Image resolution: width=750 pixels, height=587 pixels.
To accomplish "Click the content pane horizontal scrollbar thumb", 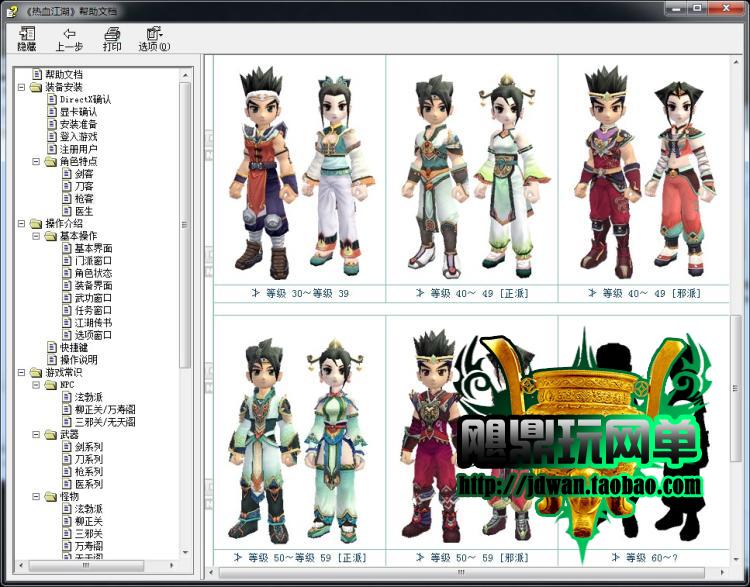I will pyautogui.click(x=462, y=572).
